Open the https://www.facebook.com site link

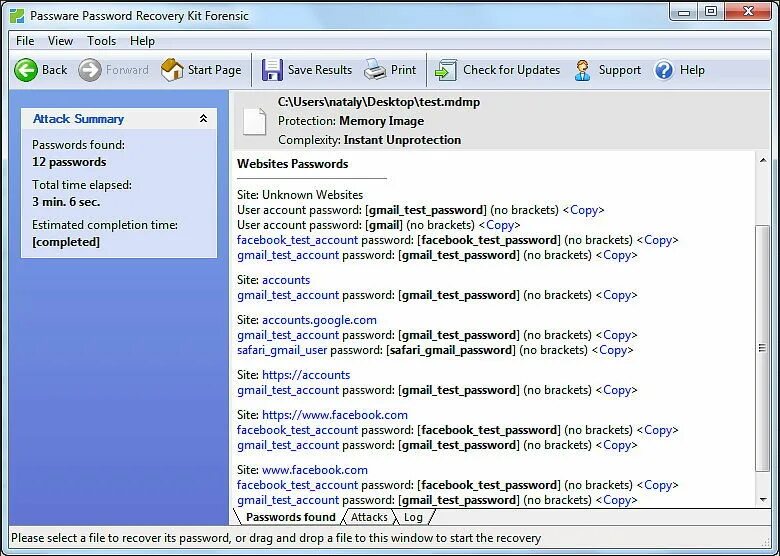coord(335,415)
